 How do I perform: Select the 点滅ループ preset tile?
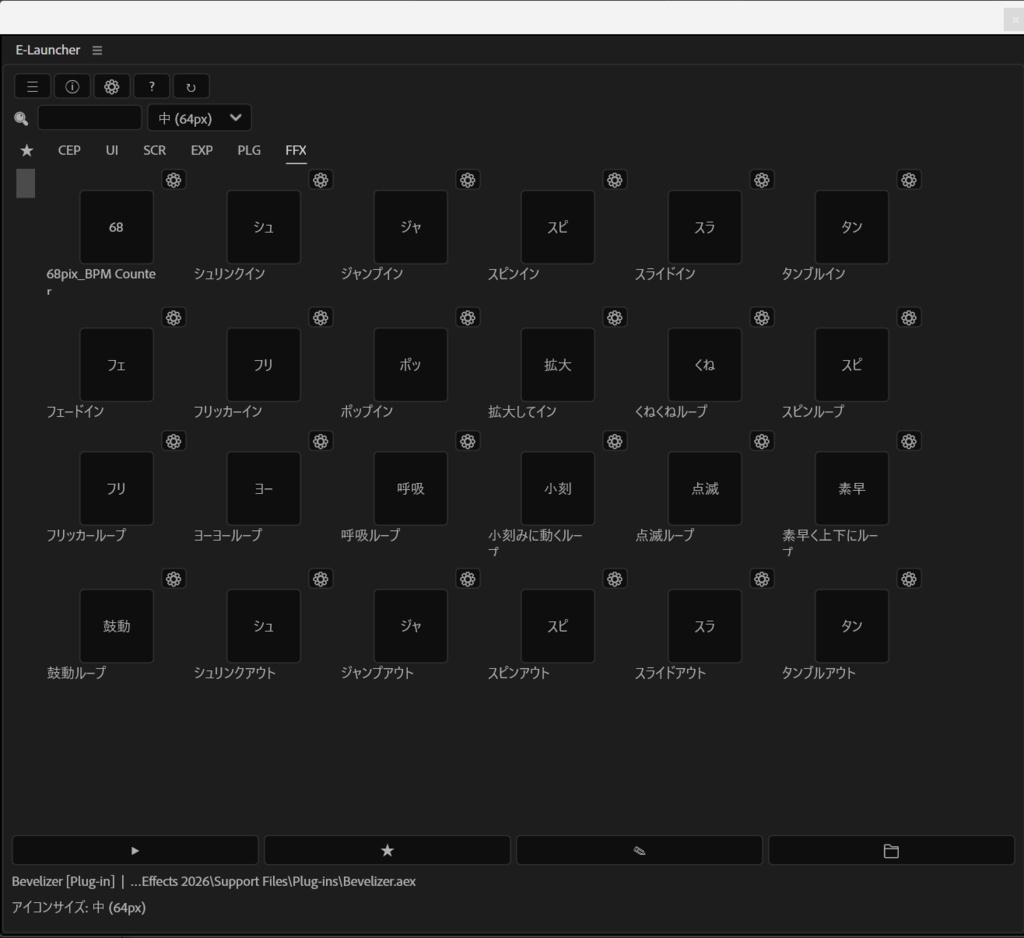705,489
